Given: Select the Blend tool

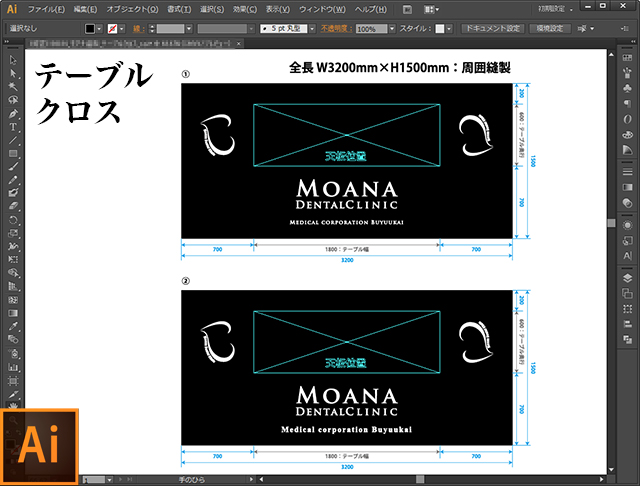Looking at the screenshot, I should (13, 340).
